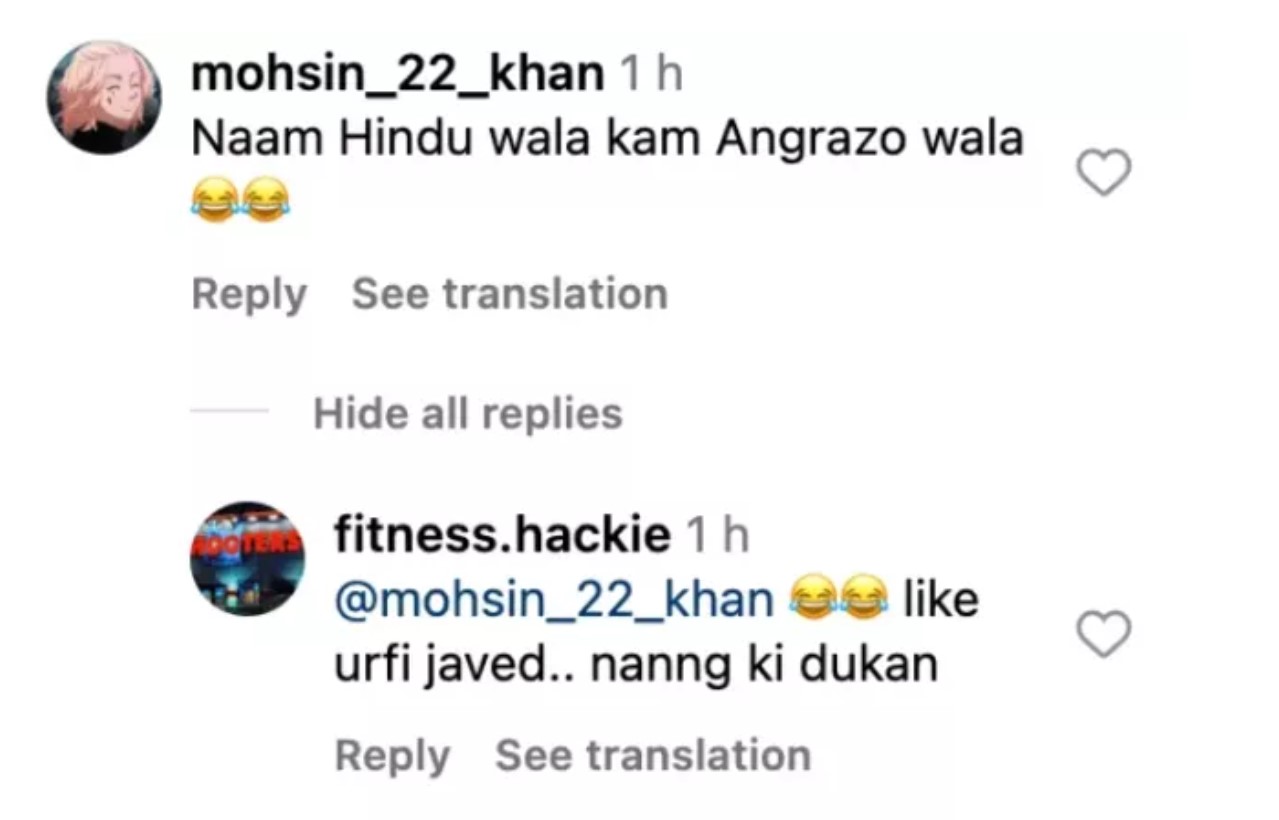
Task: Click the word like in fitness.hackie's reply
Action: (940, 600)
